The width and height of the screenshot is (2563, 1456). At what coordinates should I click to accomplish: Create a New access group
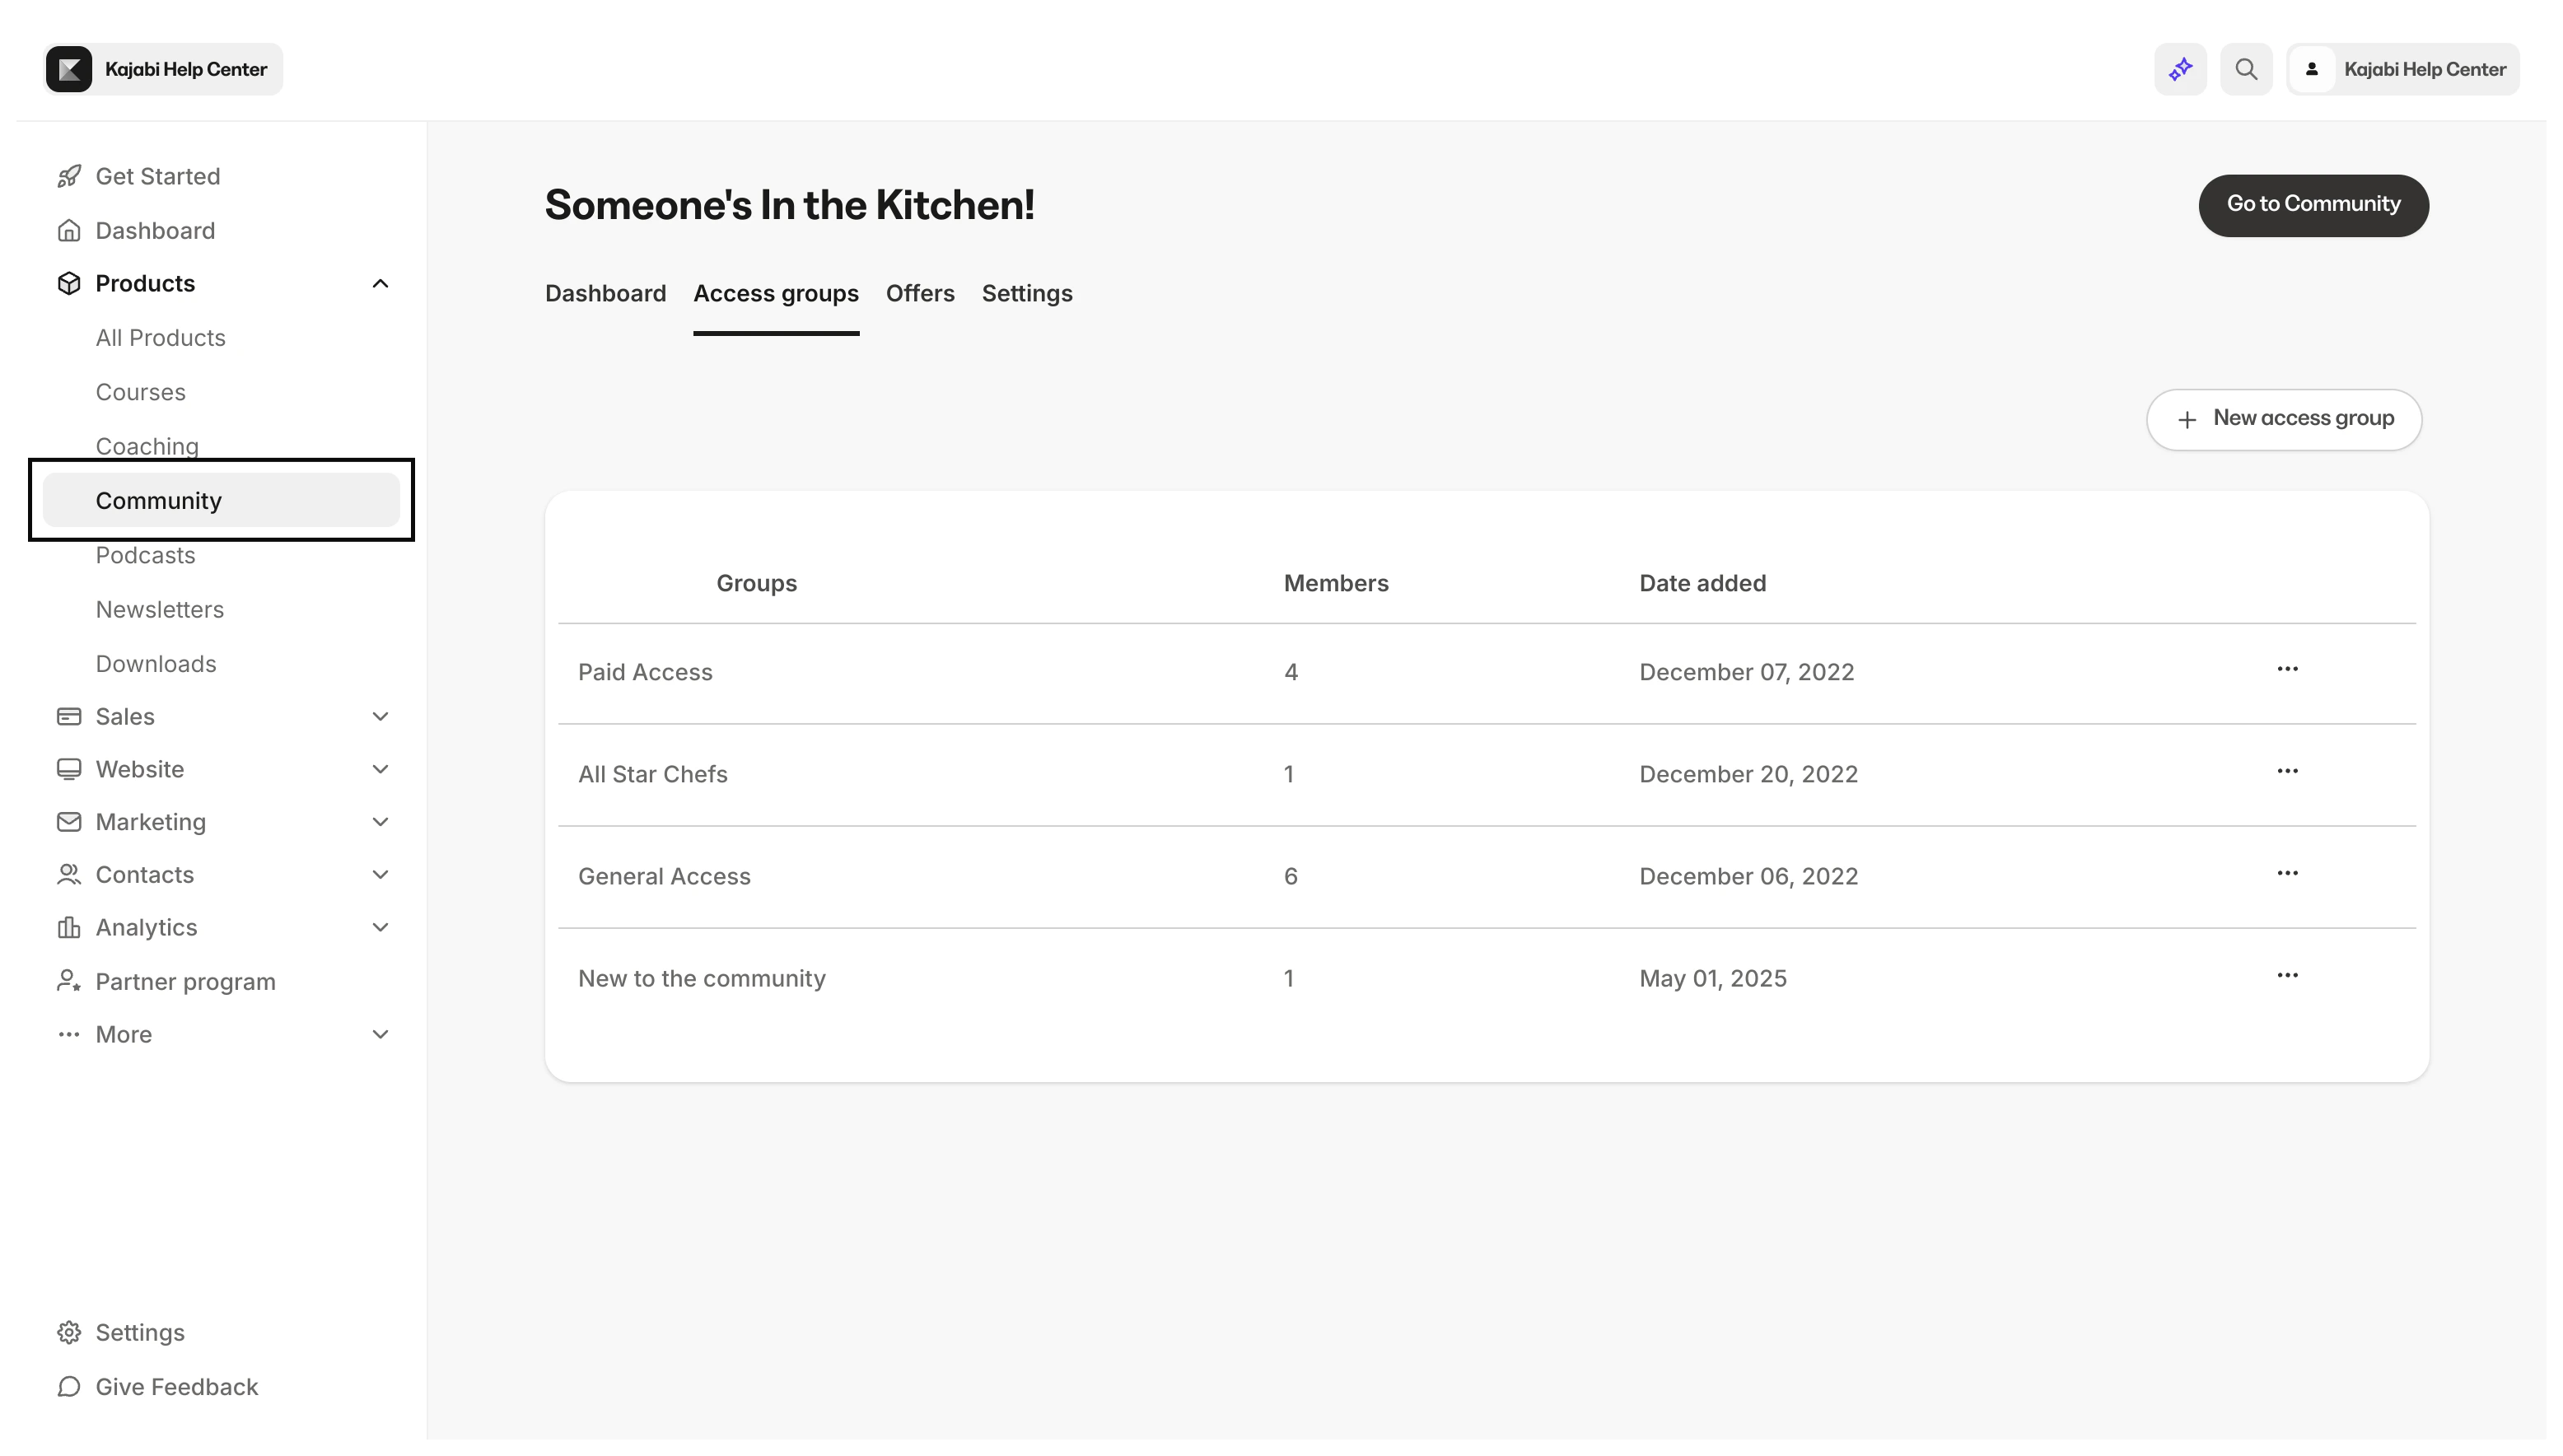pos(2283,419)
